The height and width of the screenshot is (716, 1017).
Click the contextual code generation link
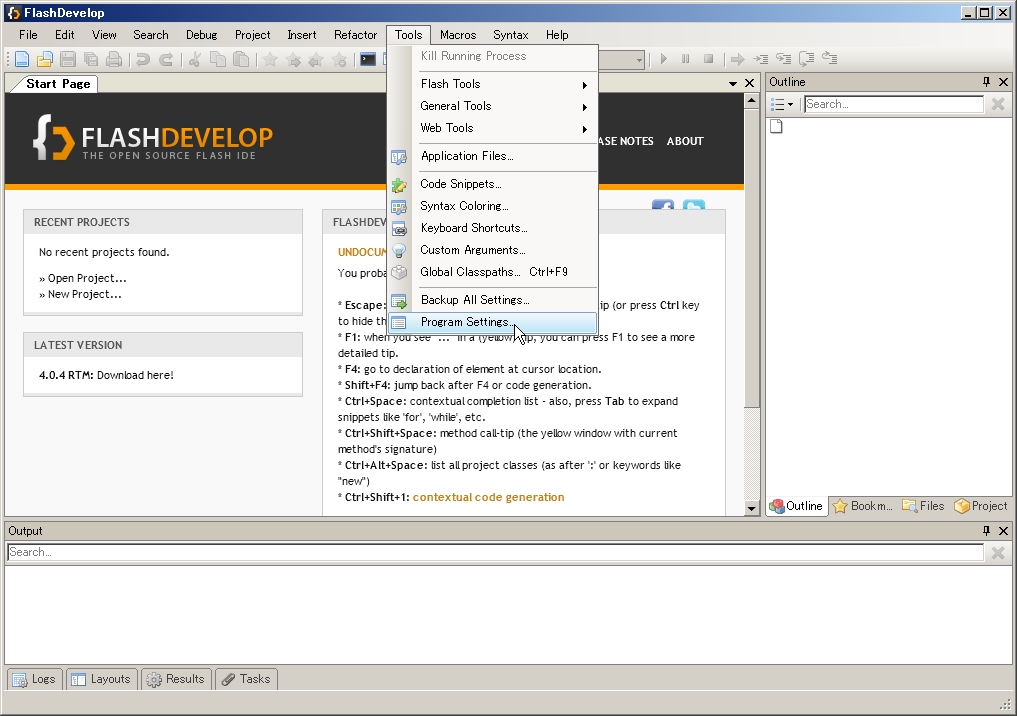pyautogui.click(x=488, y=497)
